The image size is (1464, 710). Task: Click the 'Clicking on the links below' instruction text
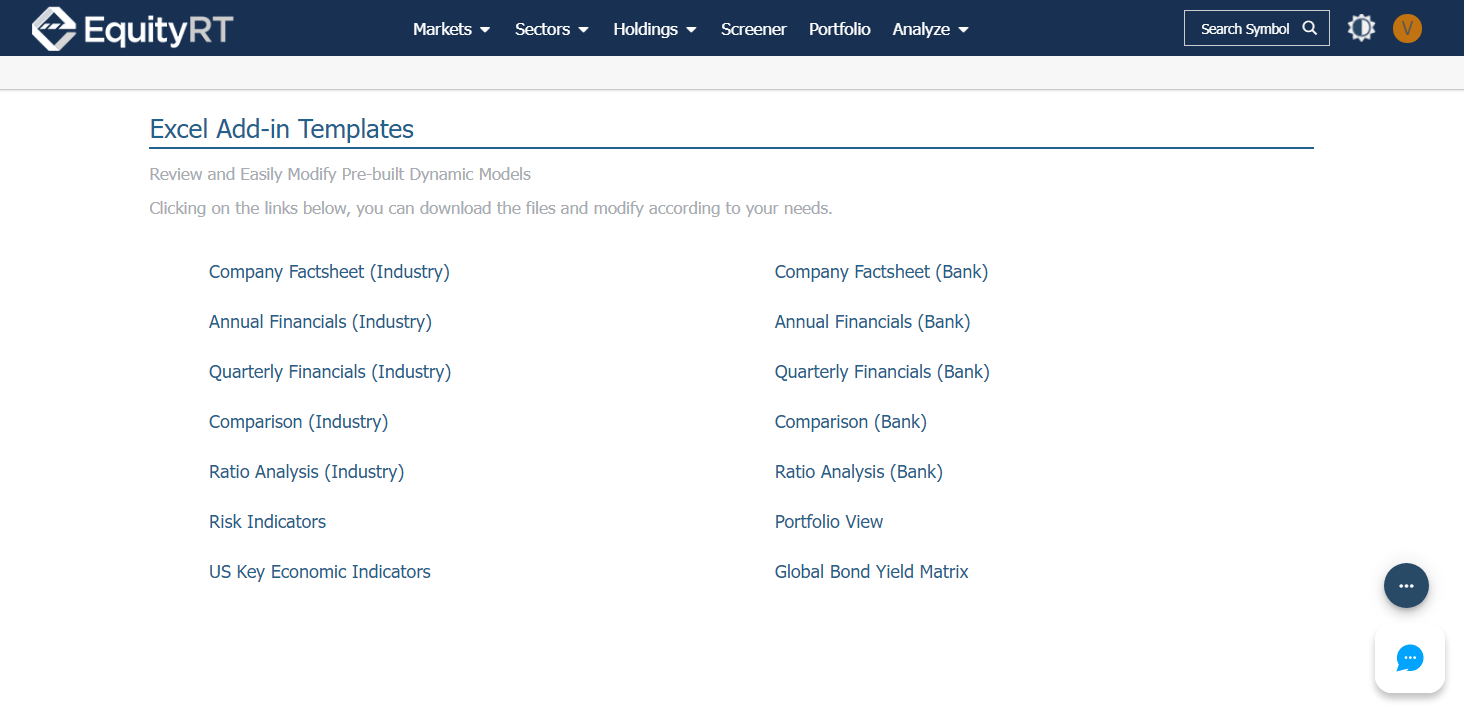click(x=490, y=209)
